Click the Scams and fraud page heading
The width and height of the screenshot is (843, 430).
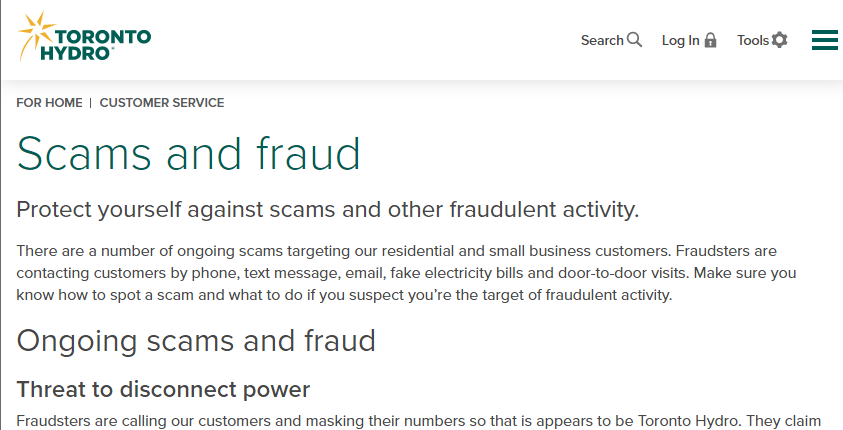[189, 154]
